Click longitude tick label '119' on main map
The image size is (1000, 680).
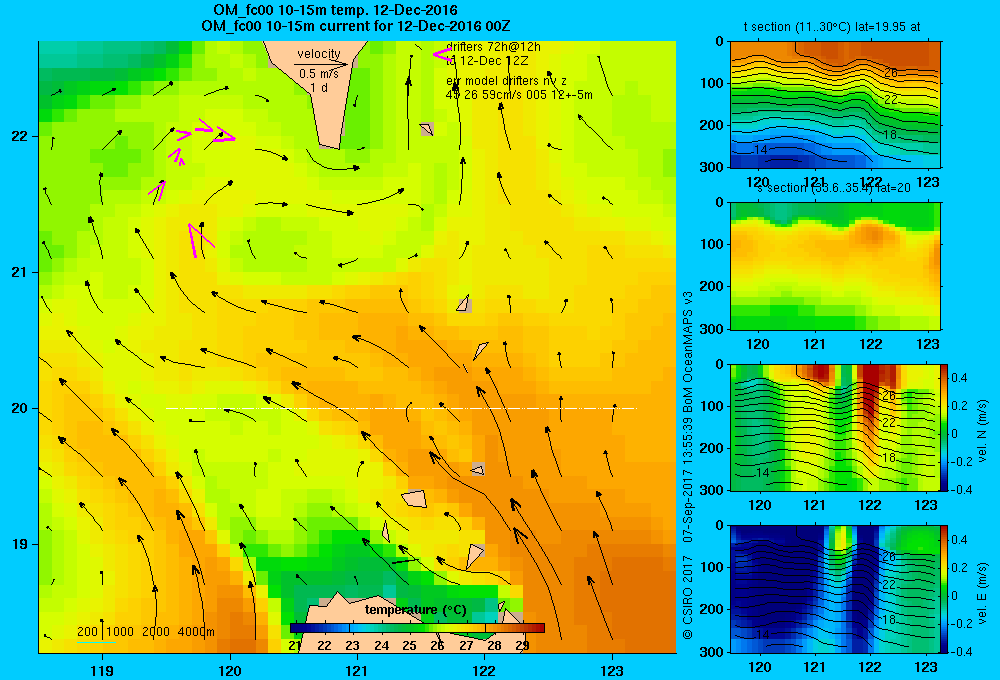tap(102, 670)
